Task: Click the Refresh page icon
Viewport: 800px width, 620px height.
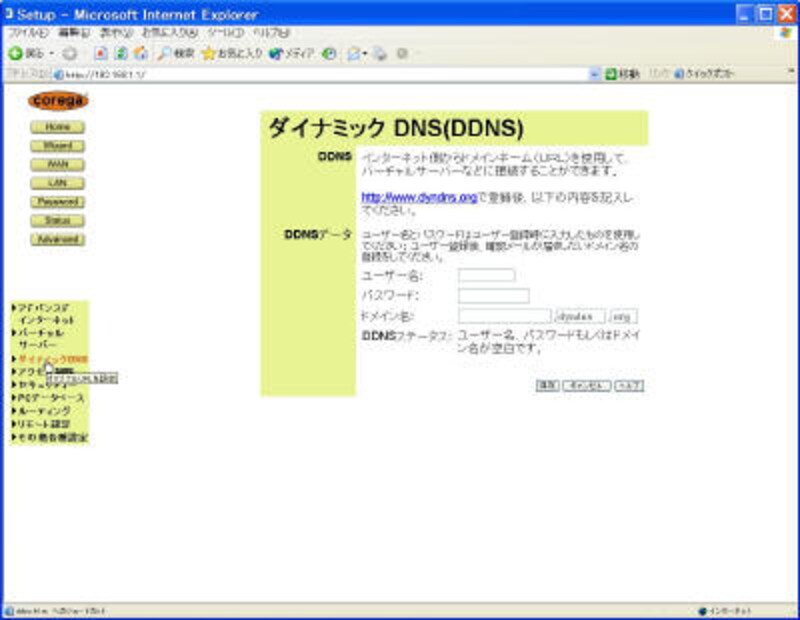Action: coord(120,53)
